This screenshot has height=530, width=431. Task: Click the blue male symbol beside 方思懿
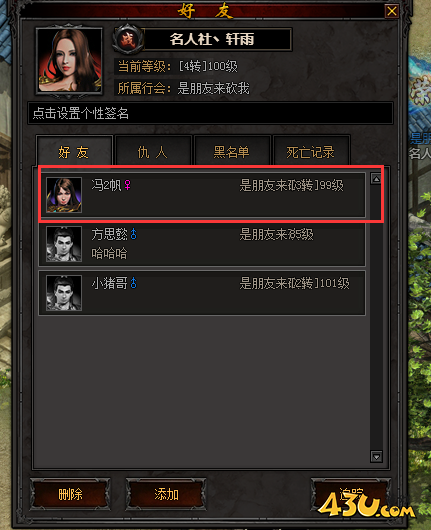(x=134, y=234)
